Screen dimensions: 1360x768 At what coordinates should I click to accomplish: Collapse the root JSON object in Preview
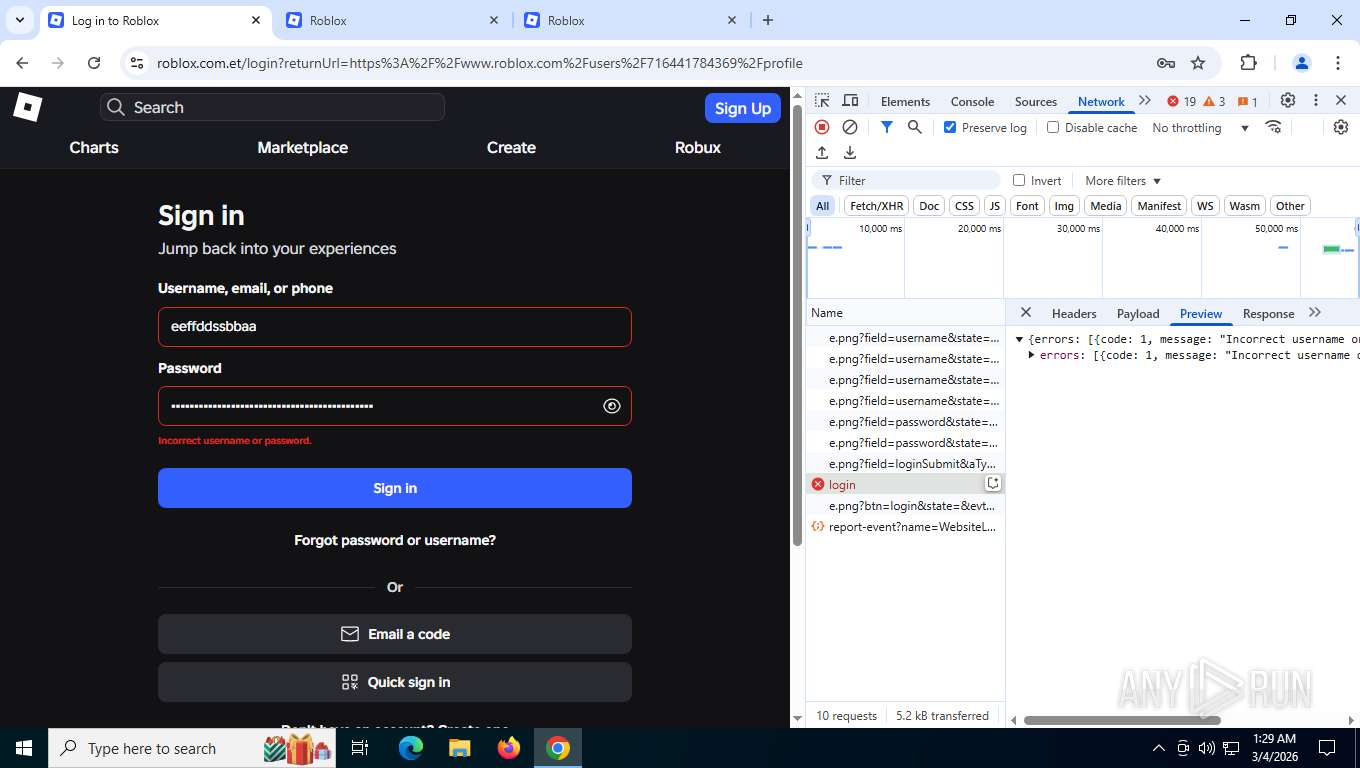(x=1019, y=339)
